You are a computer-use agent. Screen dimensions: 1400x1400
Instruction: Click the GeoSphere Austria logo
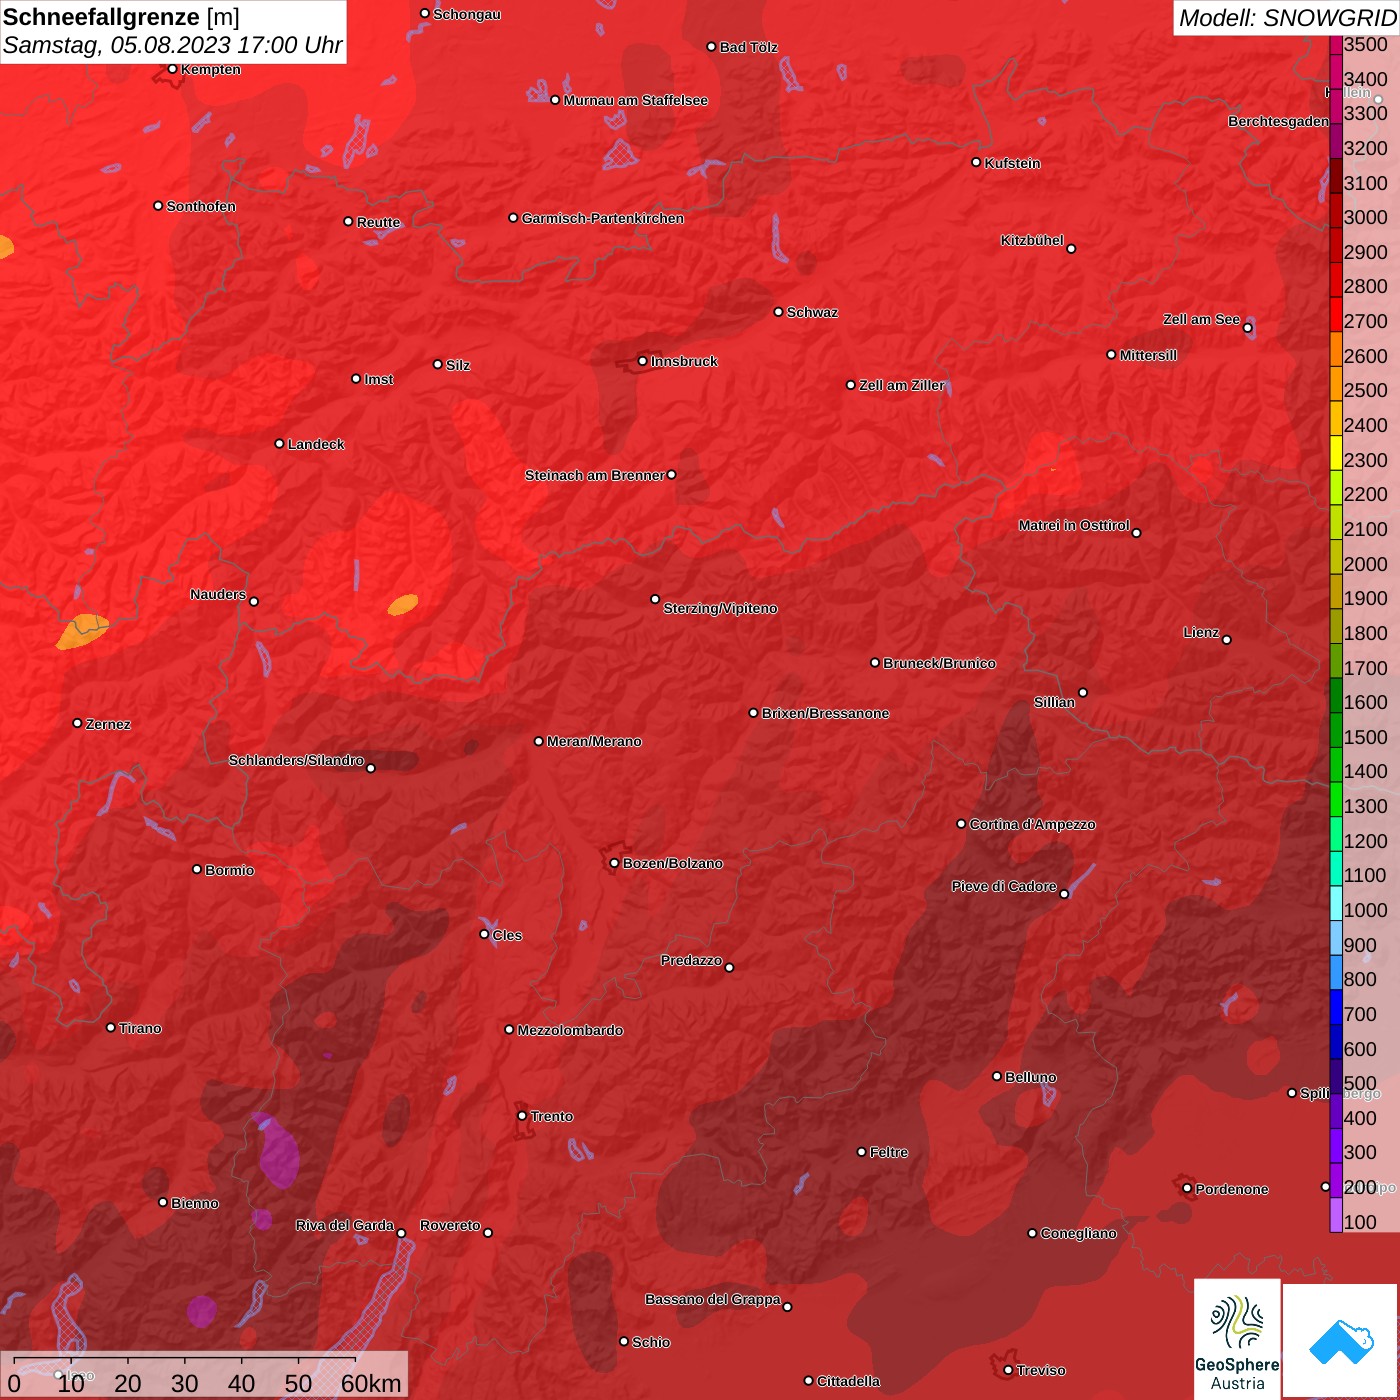tap(1237, 1340)
